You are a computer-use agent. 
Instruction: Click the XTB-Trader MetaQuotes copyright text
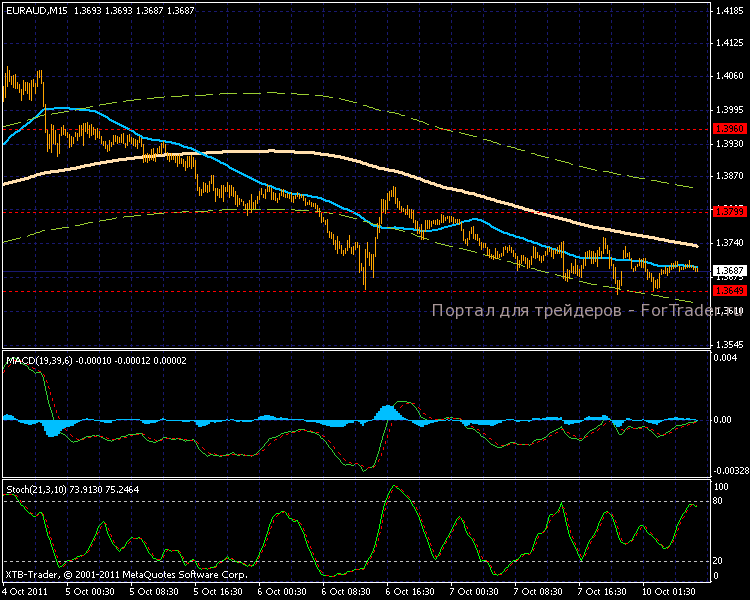(127, 575)
